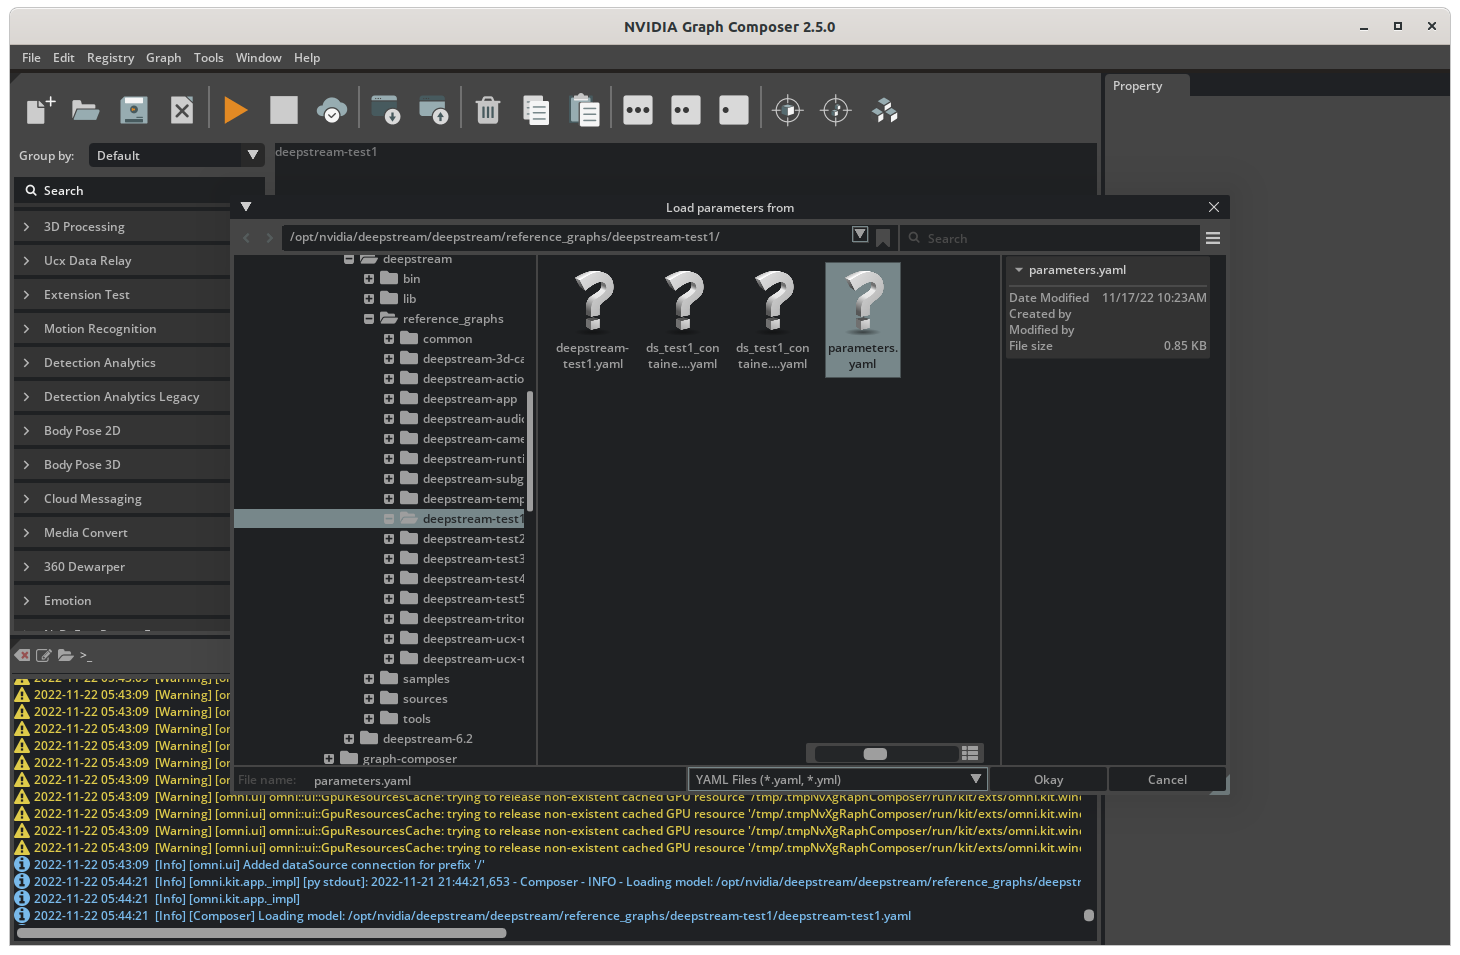Paste with the clipboard toolbar icon

tap(584, 110)
